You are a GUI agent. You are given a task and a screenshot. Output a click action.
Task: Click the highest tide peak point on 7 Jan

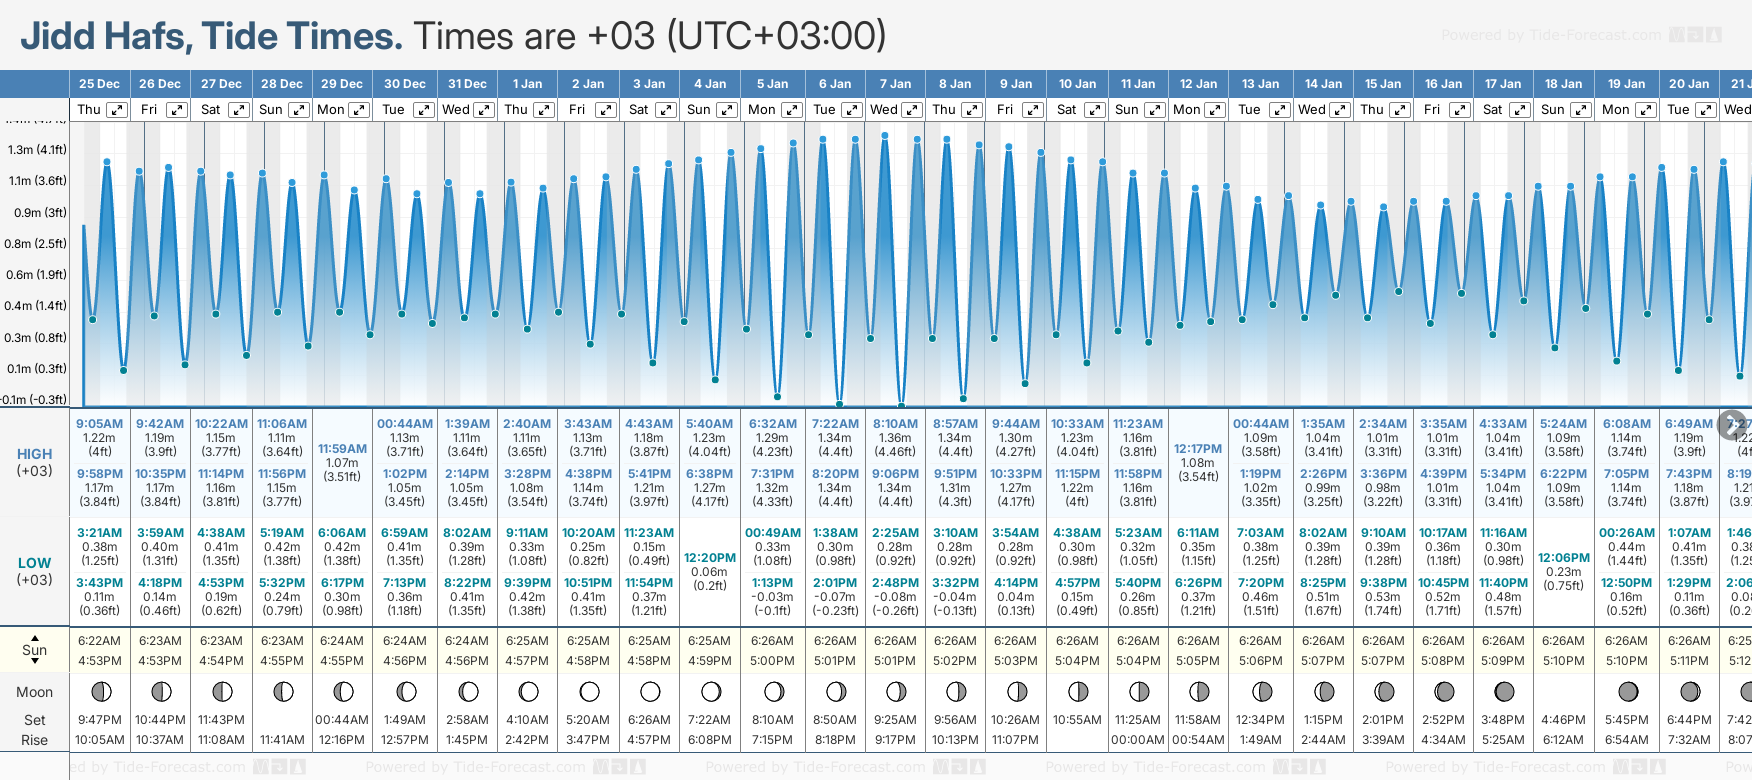885,136
